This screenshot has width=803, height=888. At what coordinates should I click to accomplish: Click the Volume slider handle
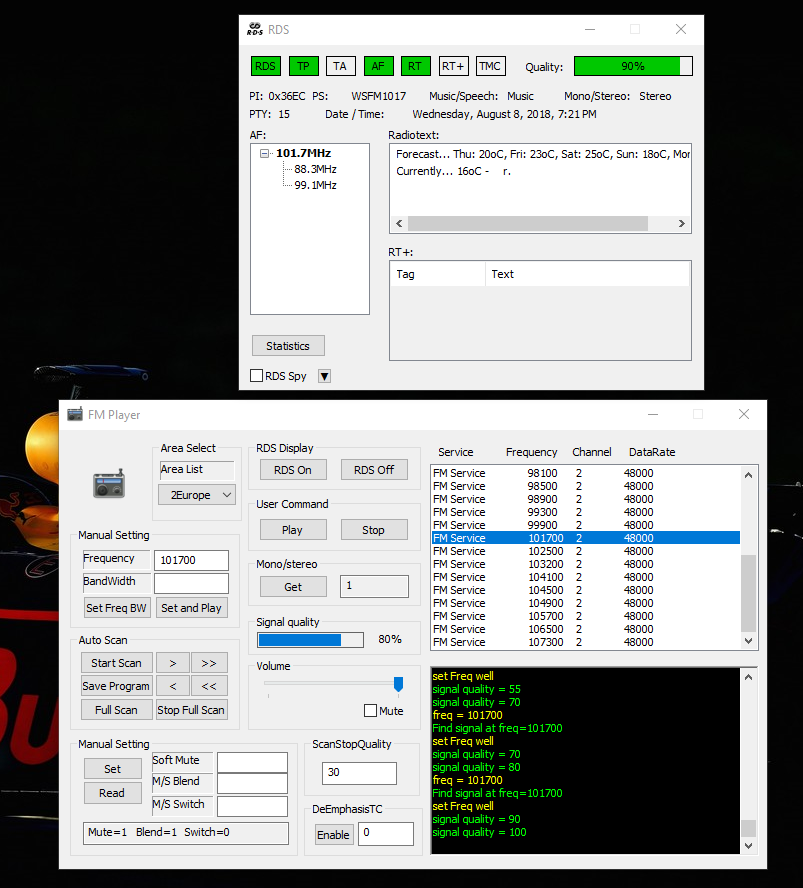(x=398, y=684)
